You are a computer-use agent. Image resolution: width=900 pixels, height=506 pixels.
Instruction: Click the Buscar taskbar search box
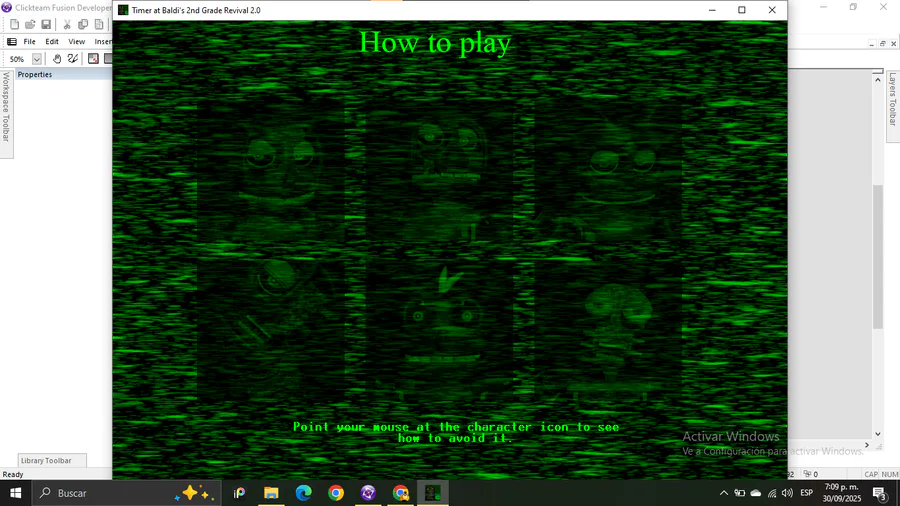(126, 493)
